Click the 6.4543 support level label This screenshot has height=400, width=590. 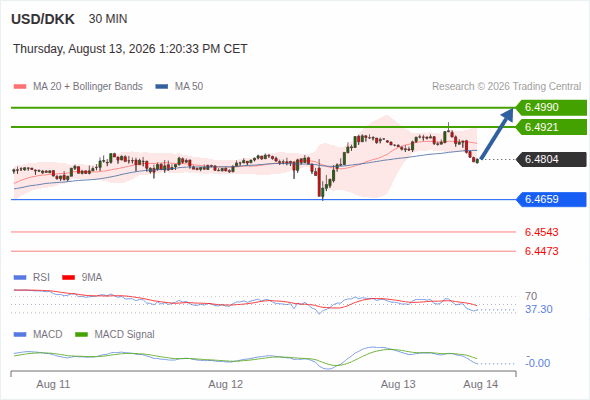pyautogui.click(x=541, y=232)
